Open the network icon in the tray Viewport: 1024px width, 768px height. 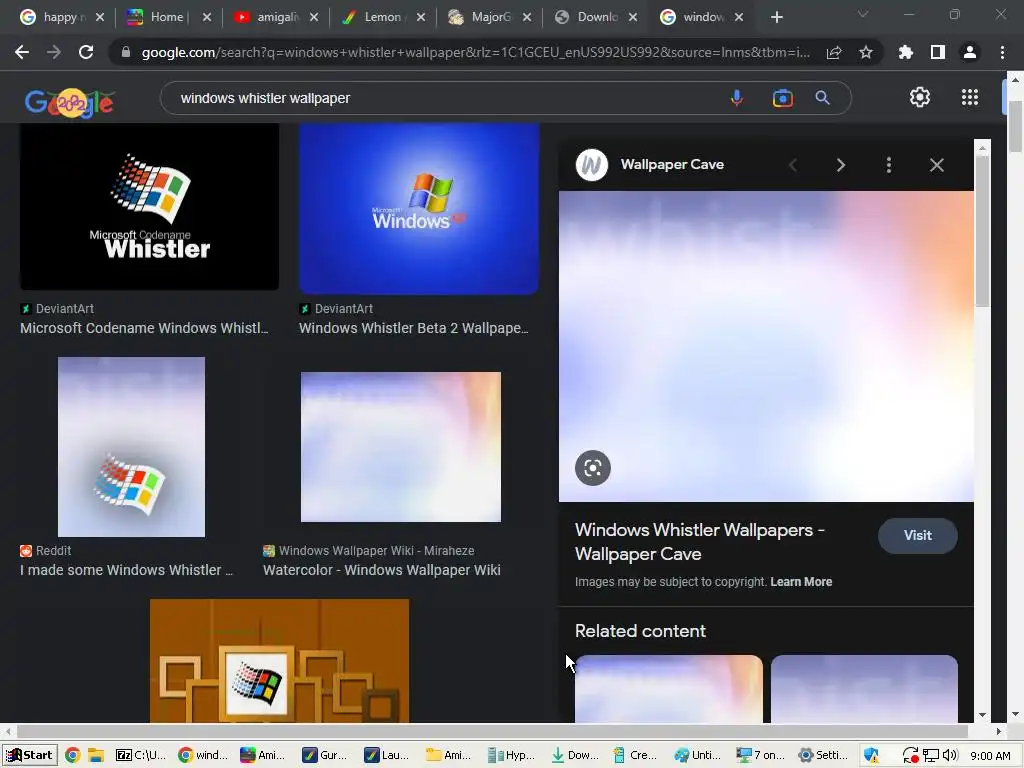[x=931, y=756]
